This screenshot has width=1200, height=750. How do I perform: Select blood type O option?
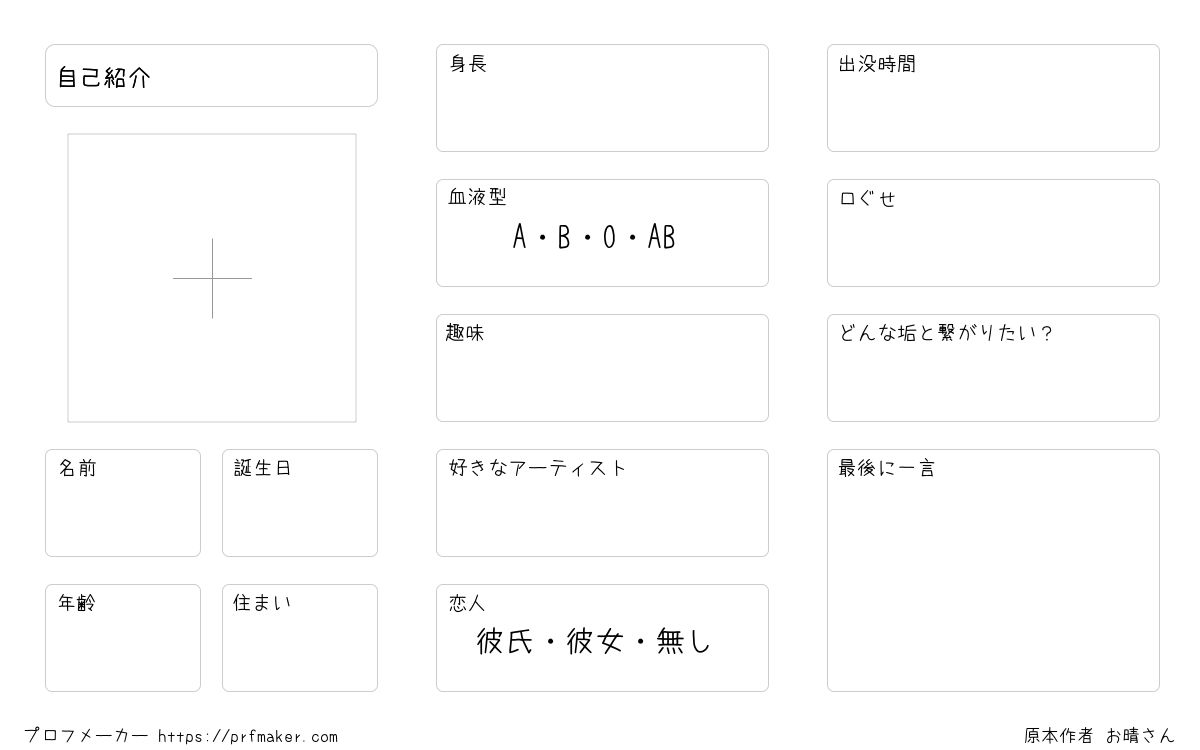609,237
